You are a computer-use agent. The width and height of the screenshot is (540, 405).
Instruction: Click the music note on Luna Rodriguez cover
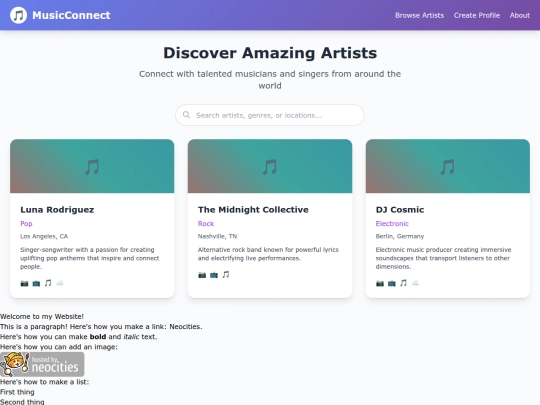pyautogui.click(x=92, y=167)
